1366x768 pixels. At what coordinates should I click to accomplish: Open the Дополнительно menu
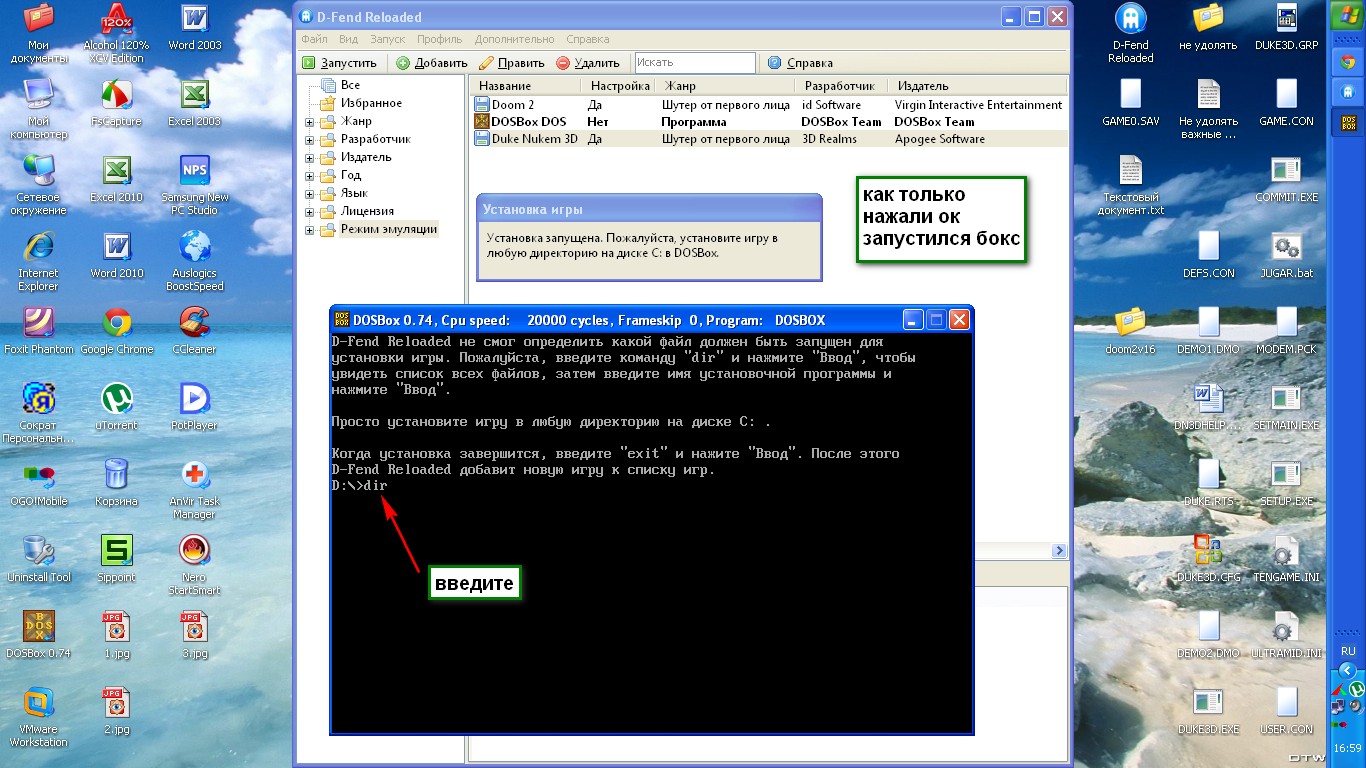tap(515, 39)
